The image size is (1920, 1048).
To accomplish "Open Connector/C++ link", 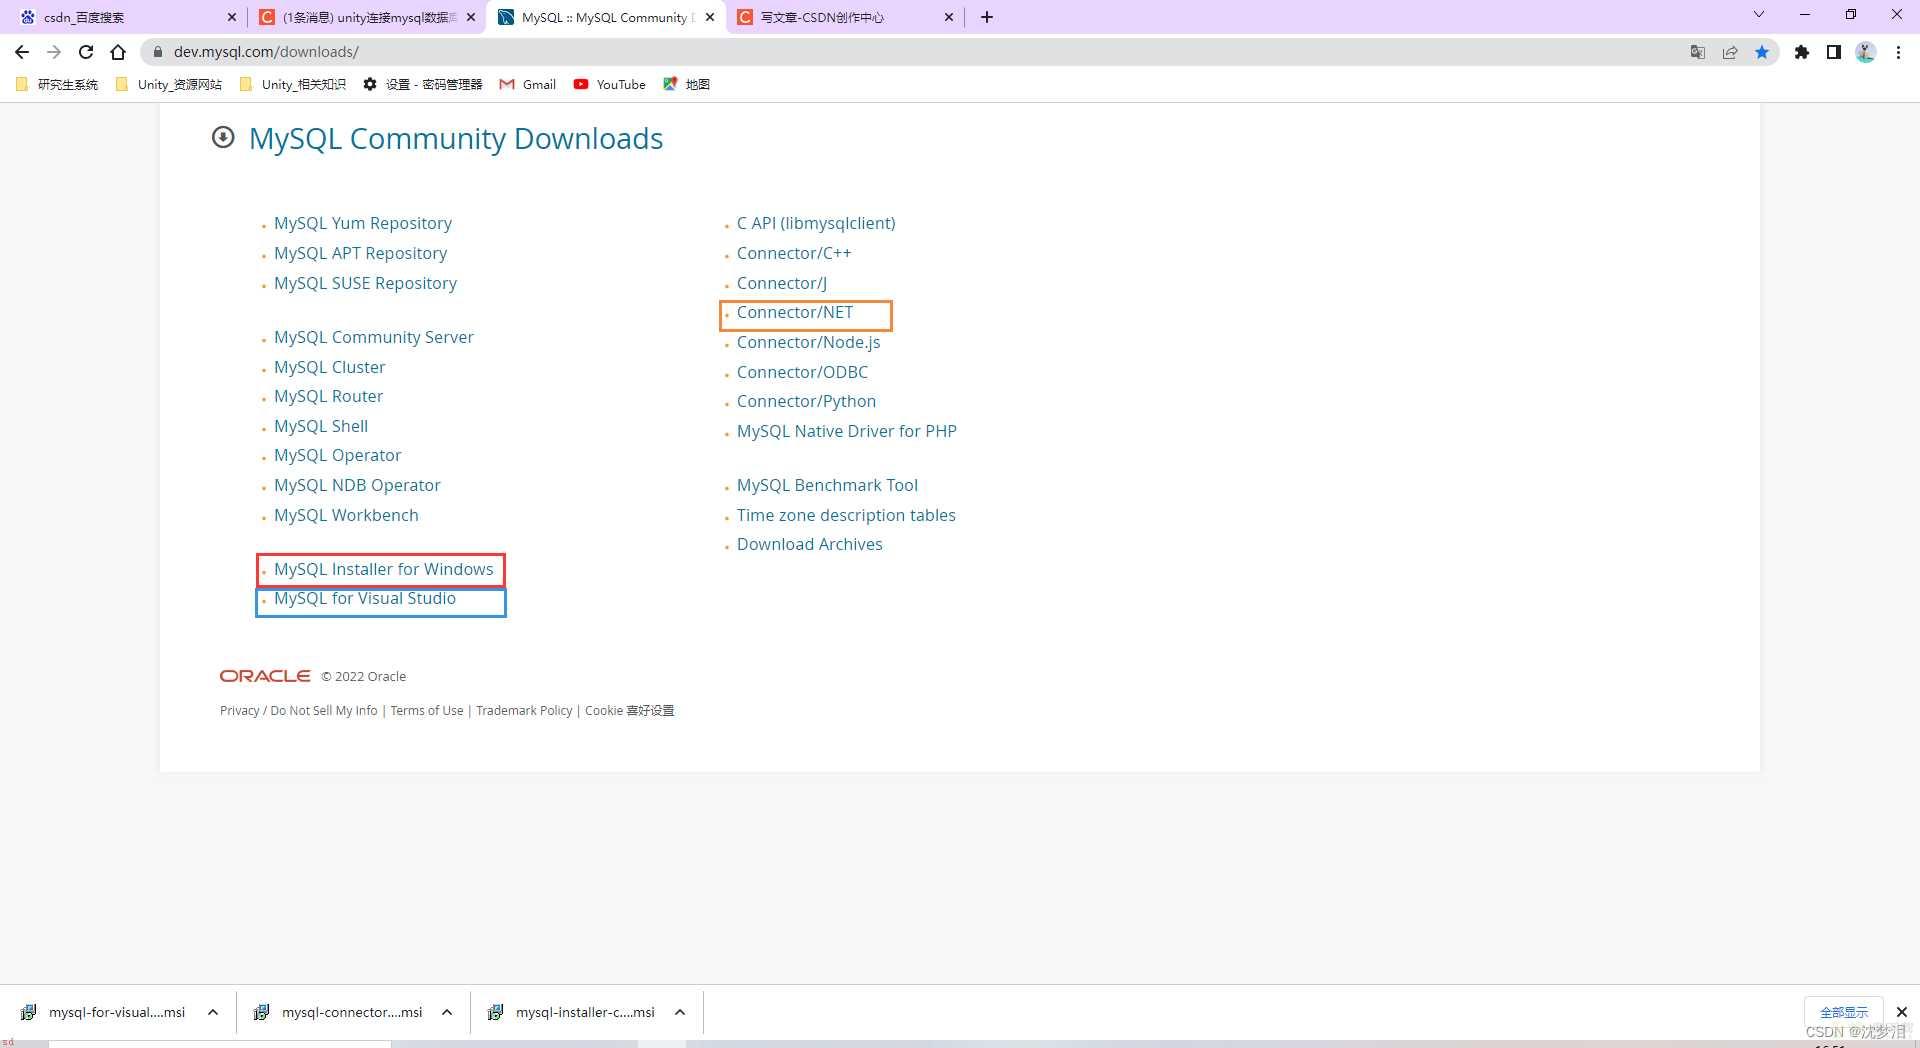I will pyautogui.click(x=794, y=253).
